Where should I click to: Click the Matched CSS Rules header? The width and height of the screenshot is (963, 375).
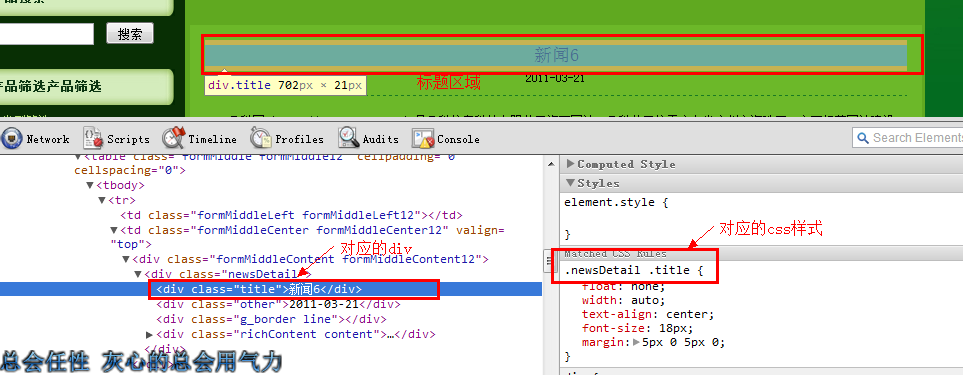point(615,253)
